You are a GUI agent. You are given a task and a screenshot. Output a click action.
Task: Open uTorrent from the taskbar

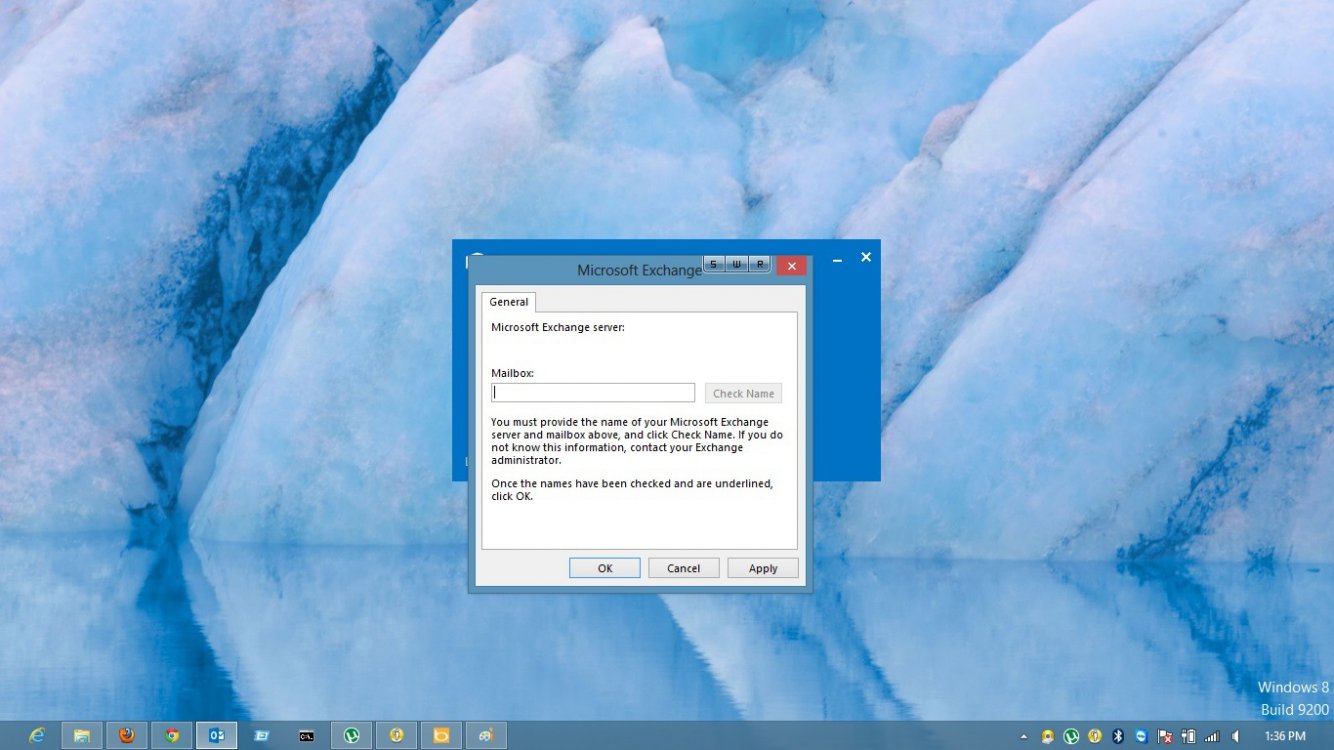point(352,735)
